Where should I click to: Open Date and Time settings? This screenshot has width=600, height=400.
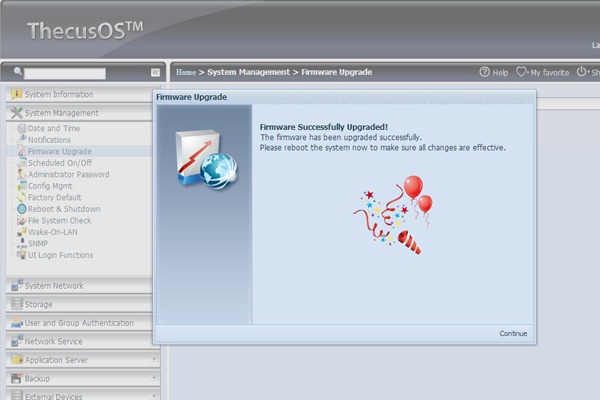pos(54,128)
